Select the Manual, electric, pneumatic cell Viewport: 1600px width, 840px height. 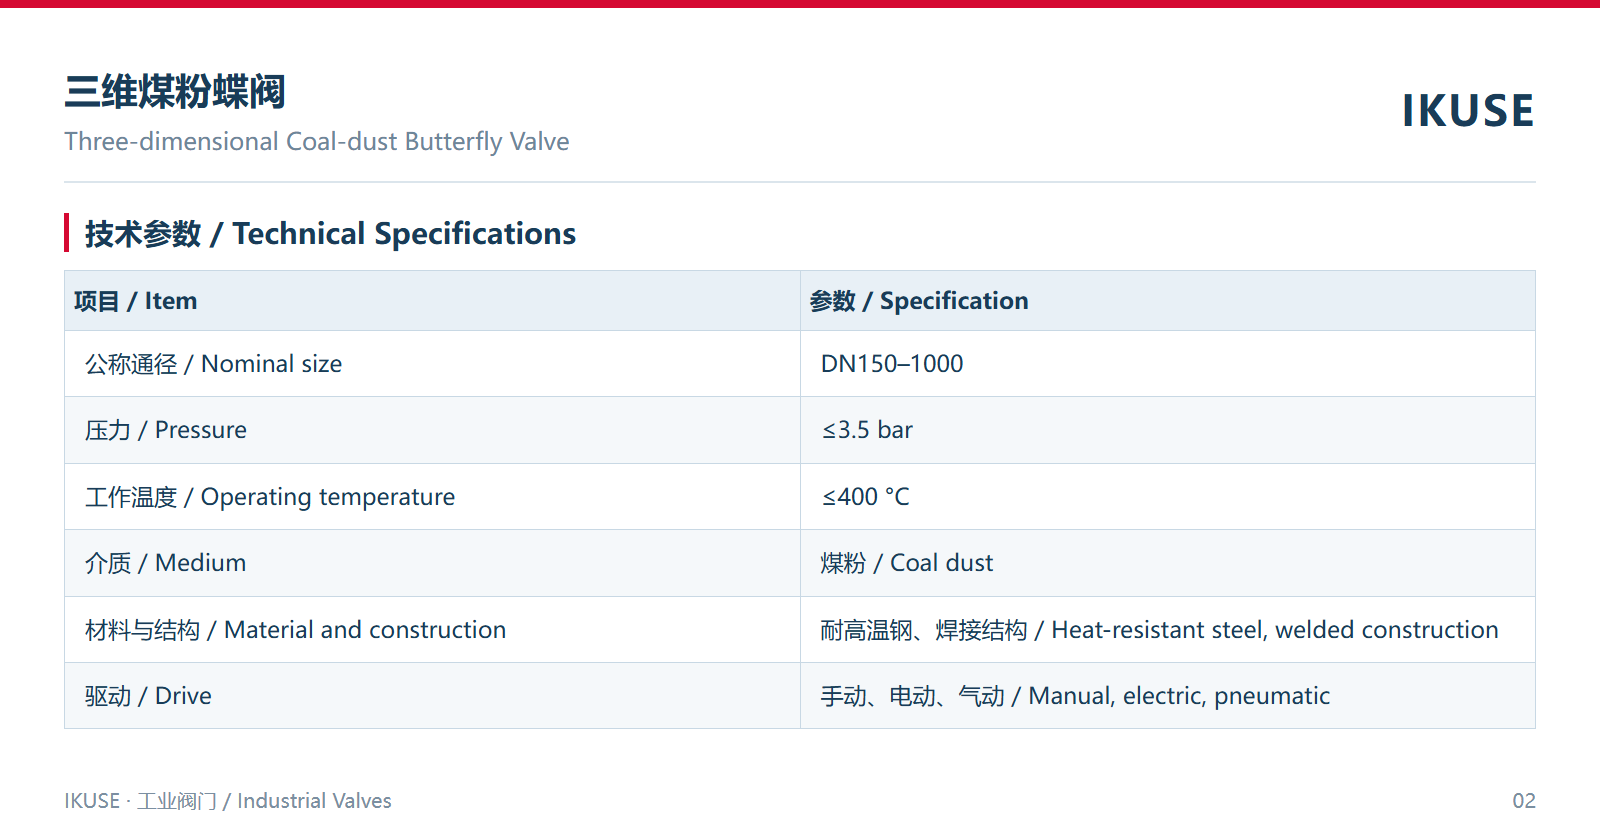1168,696
